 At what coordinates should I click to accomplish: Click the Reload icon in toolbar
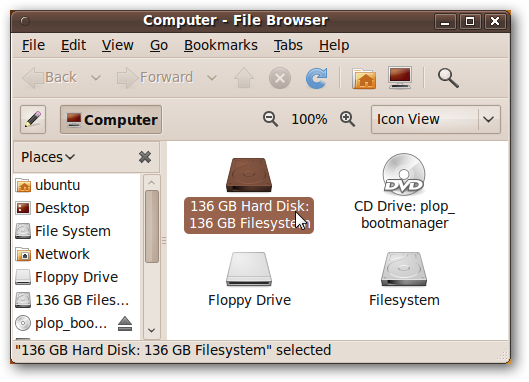pyautogui.click(x=316, y=78)
